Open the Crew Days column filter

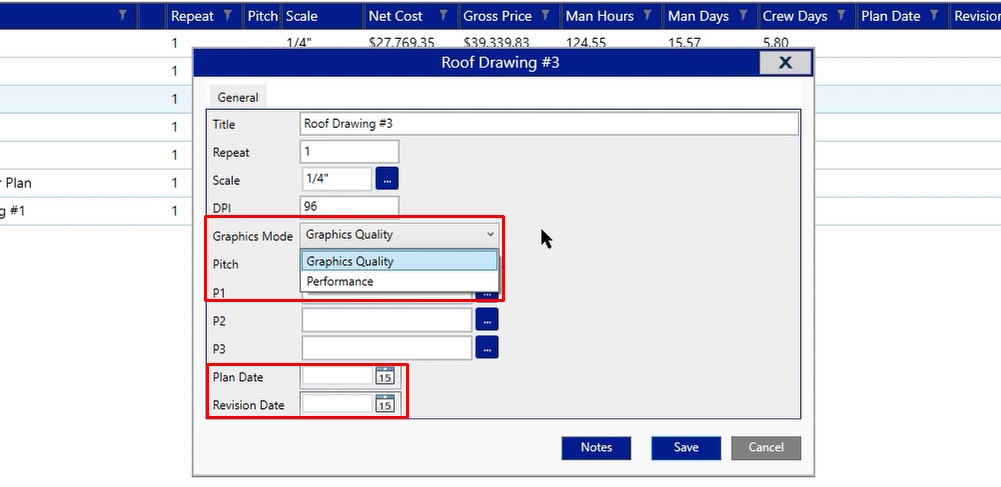842,16
